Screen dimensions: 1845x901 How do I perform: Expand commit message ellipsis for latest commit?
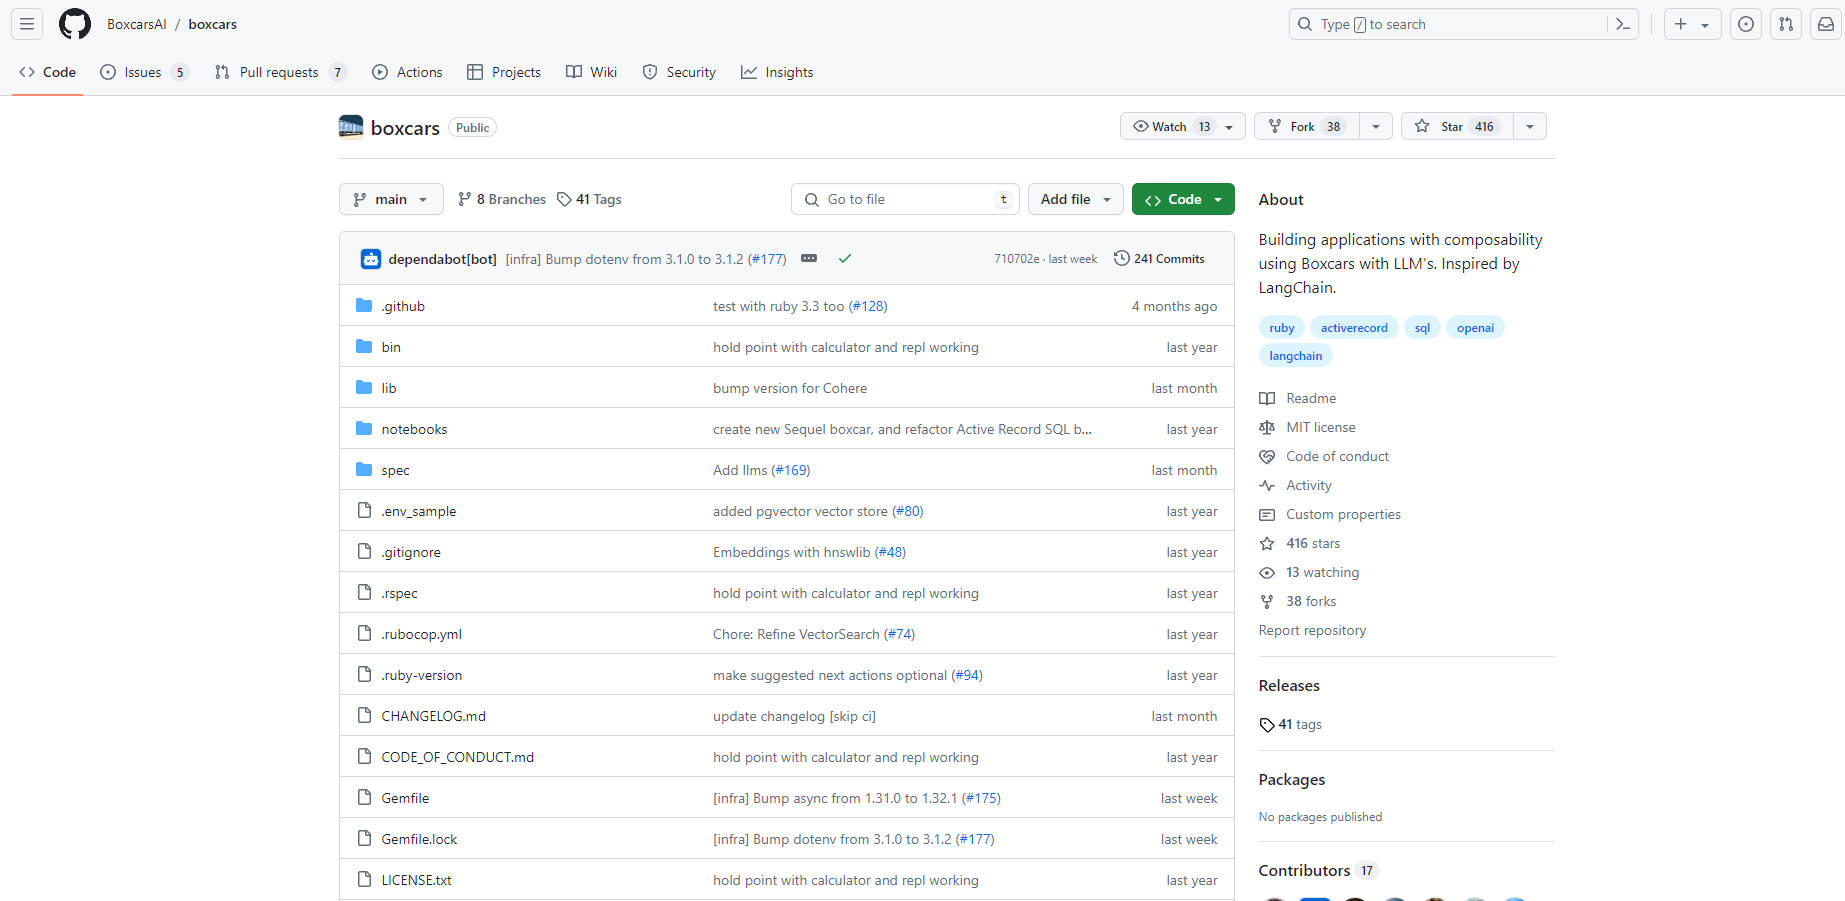pos(809,258)
